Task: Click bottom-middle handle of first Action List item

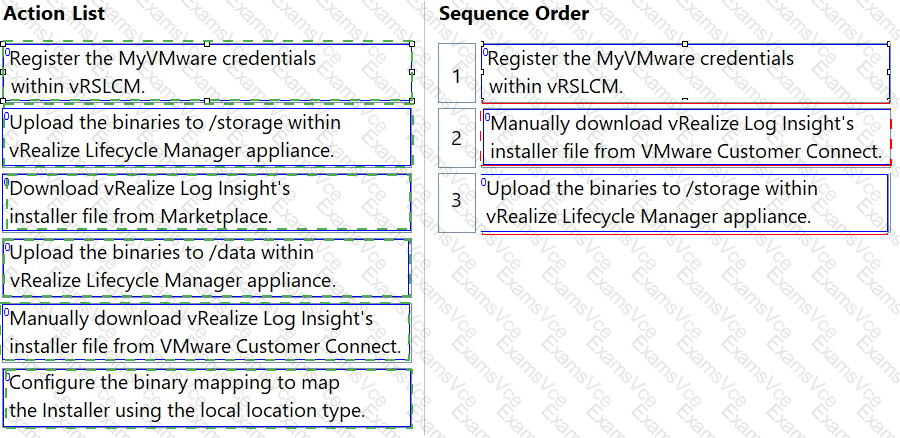Action: 207,101
